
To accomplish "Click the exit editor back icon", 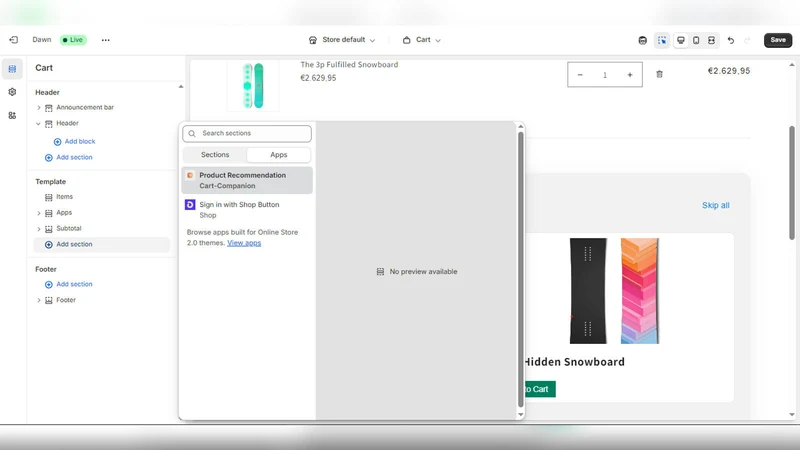I will 14,40.
